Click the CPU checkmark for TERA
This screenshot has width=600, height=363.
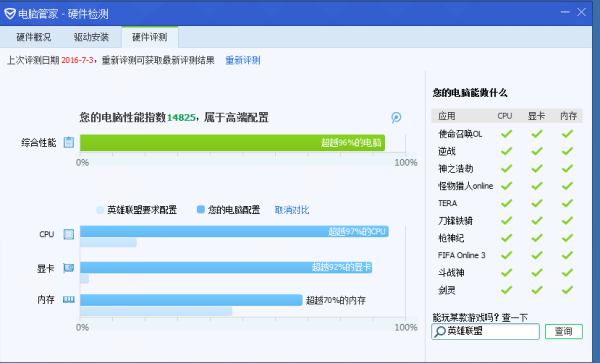(x=506, y=203)
